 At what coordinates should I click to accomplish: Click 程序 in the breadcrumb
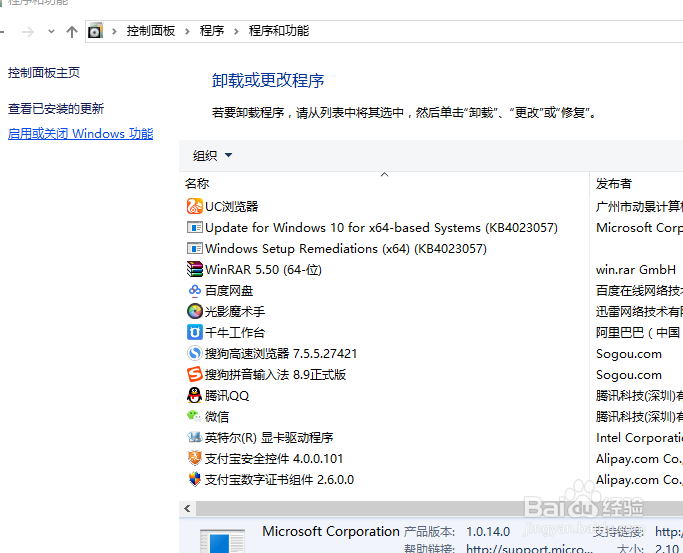[x=212, y=31]
